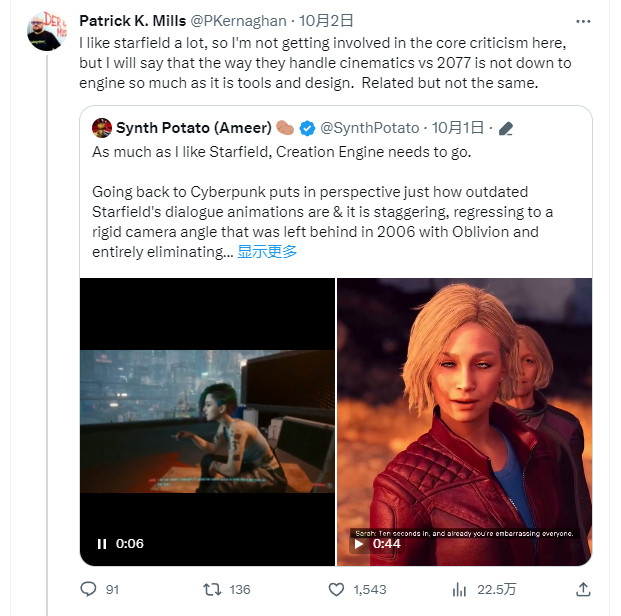Image resolution: width=621 pixels, height=616 pixels.
Task: Open Synth Potato's small avatar
Action: click(102, 128)
